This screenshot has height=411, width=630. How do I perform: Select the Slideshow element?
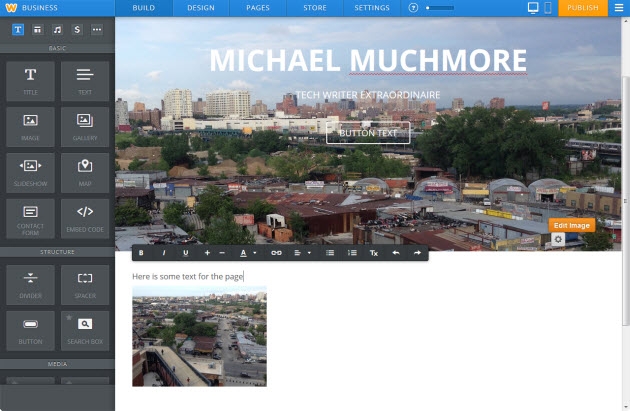pos(30,171)
